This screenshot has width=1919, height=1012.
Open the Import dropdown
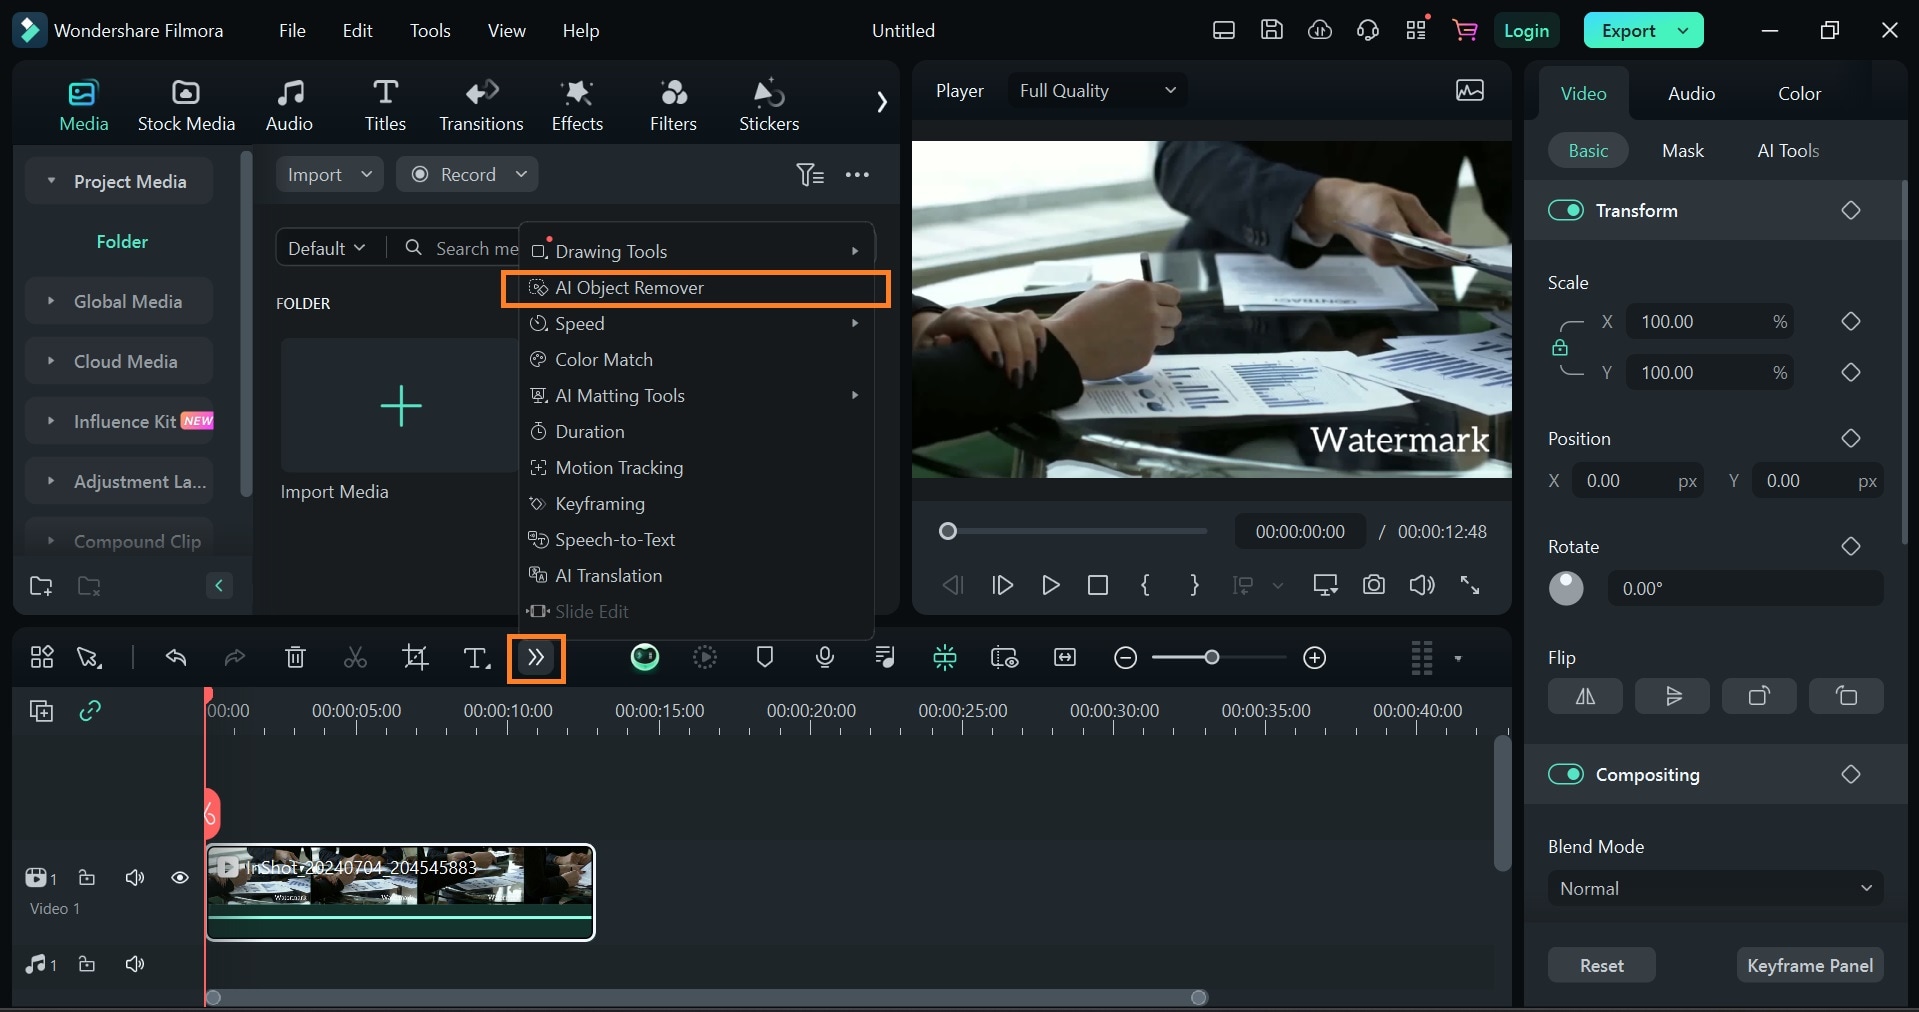329,175
